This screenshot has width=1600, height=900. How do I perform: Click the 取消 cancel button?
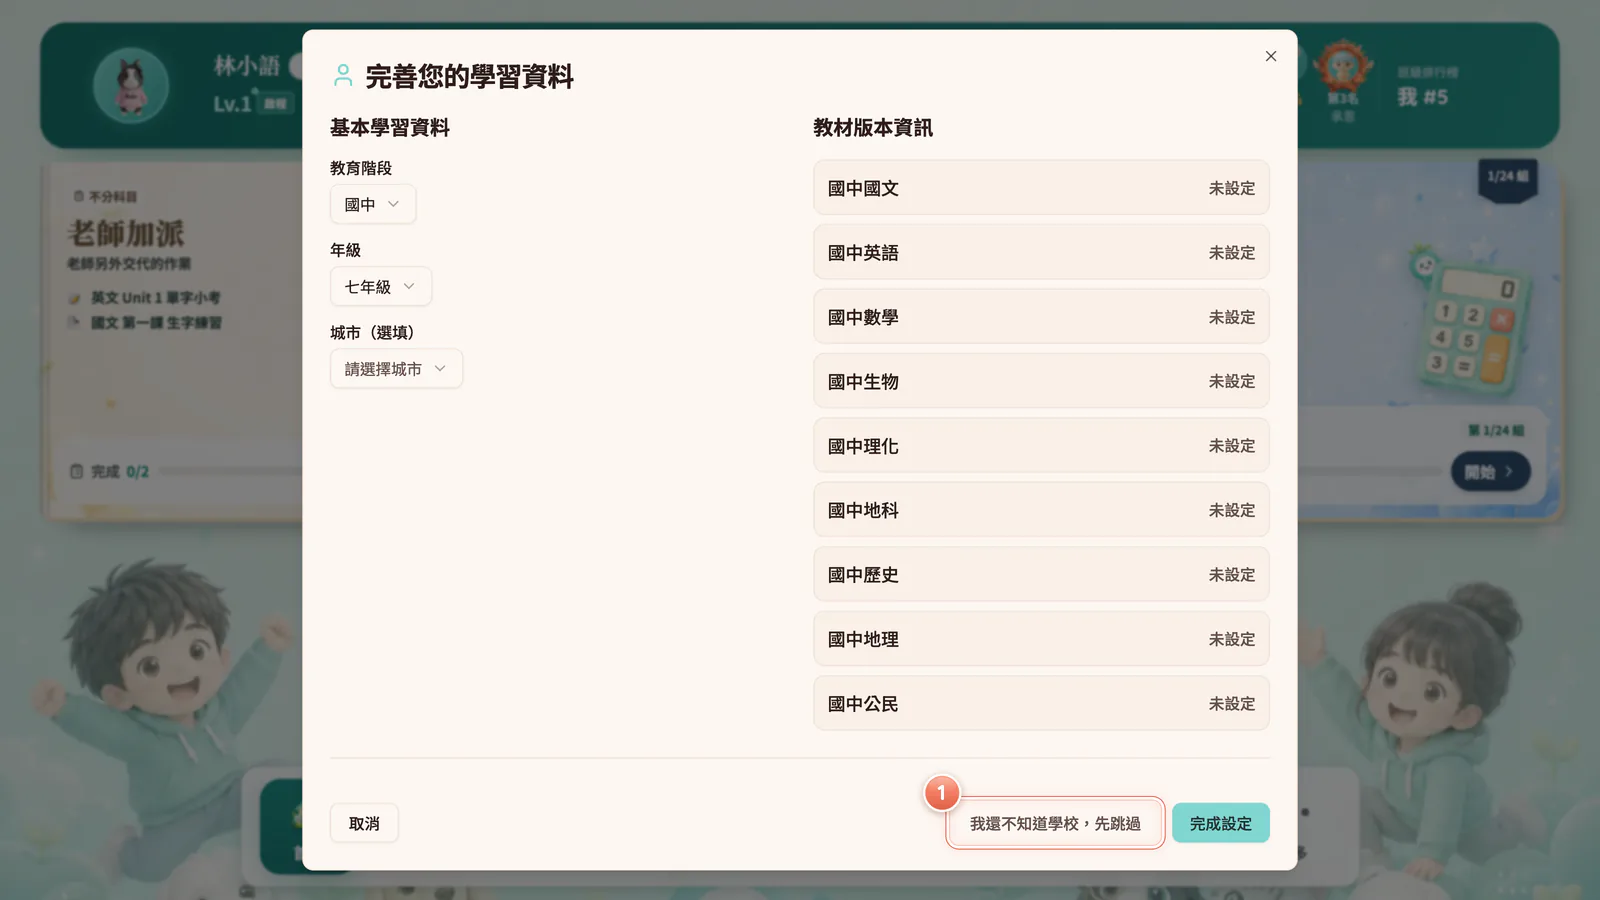(364, 823)
